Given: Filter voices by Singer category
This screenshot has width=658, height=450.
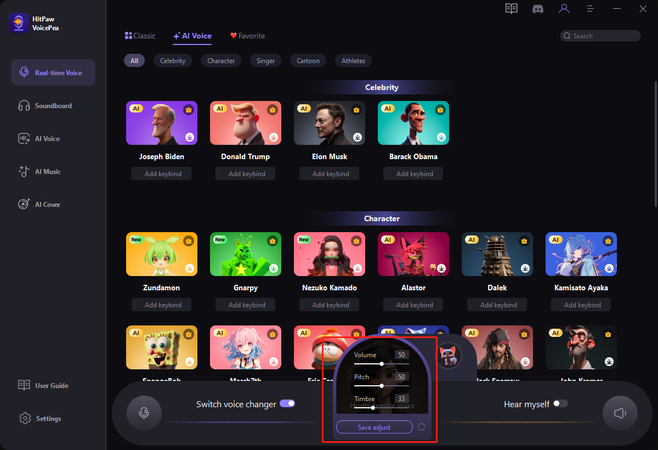Looking at the screenshot, I should (x=265, y=61).
